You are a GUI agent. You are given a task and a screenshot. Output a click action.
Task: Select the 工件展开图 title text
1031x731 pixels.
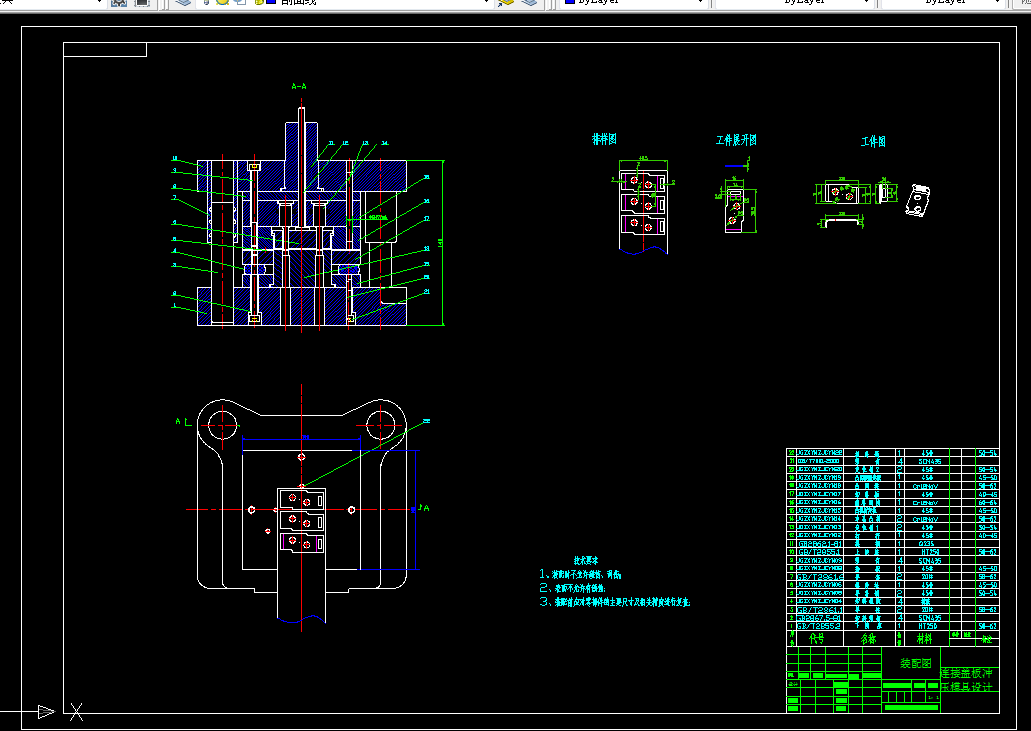tap(736, 140)
